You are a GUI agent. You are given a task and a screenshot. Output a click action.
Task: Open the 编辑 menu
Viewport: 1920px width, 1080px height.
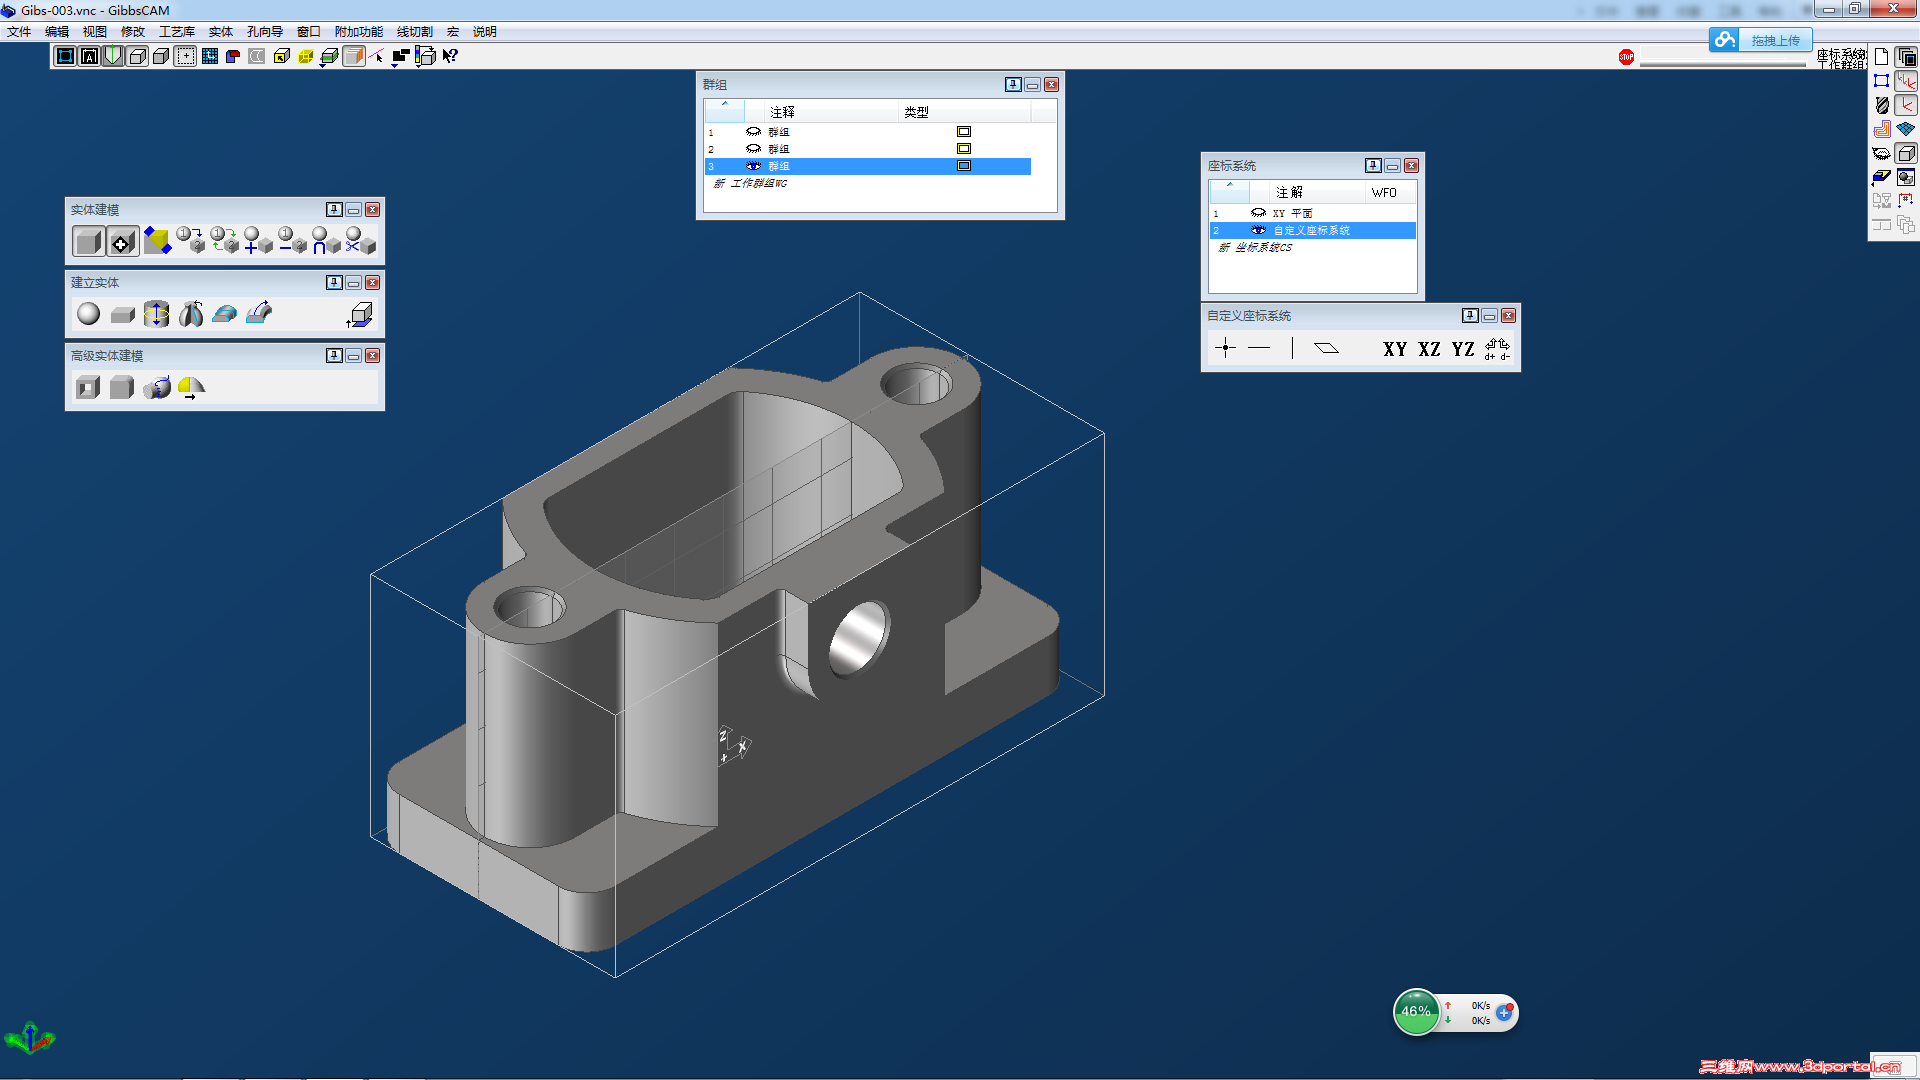pyautogui.click(x=57, y=32)
